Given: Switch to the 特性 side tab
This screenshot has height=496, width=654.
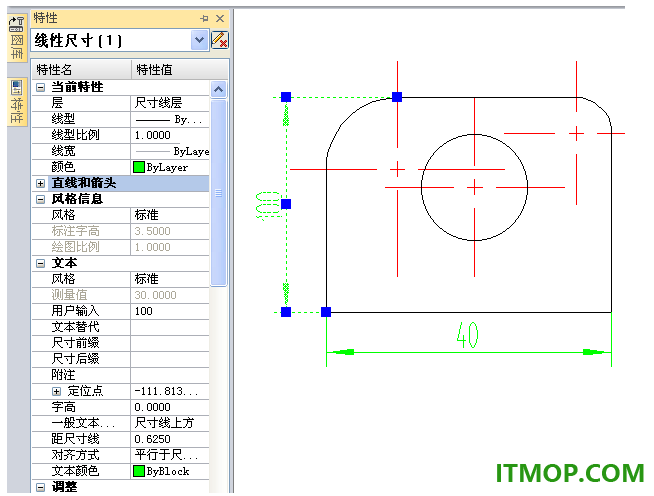Looking at the screenshot, I should pyautogui.click(x=17, y=102).
